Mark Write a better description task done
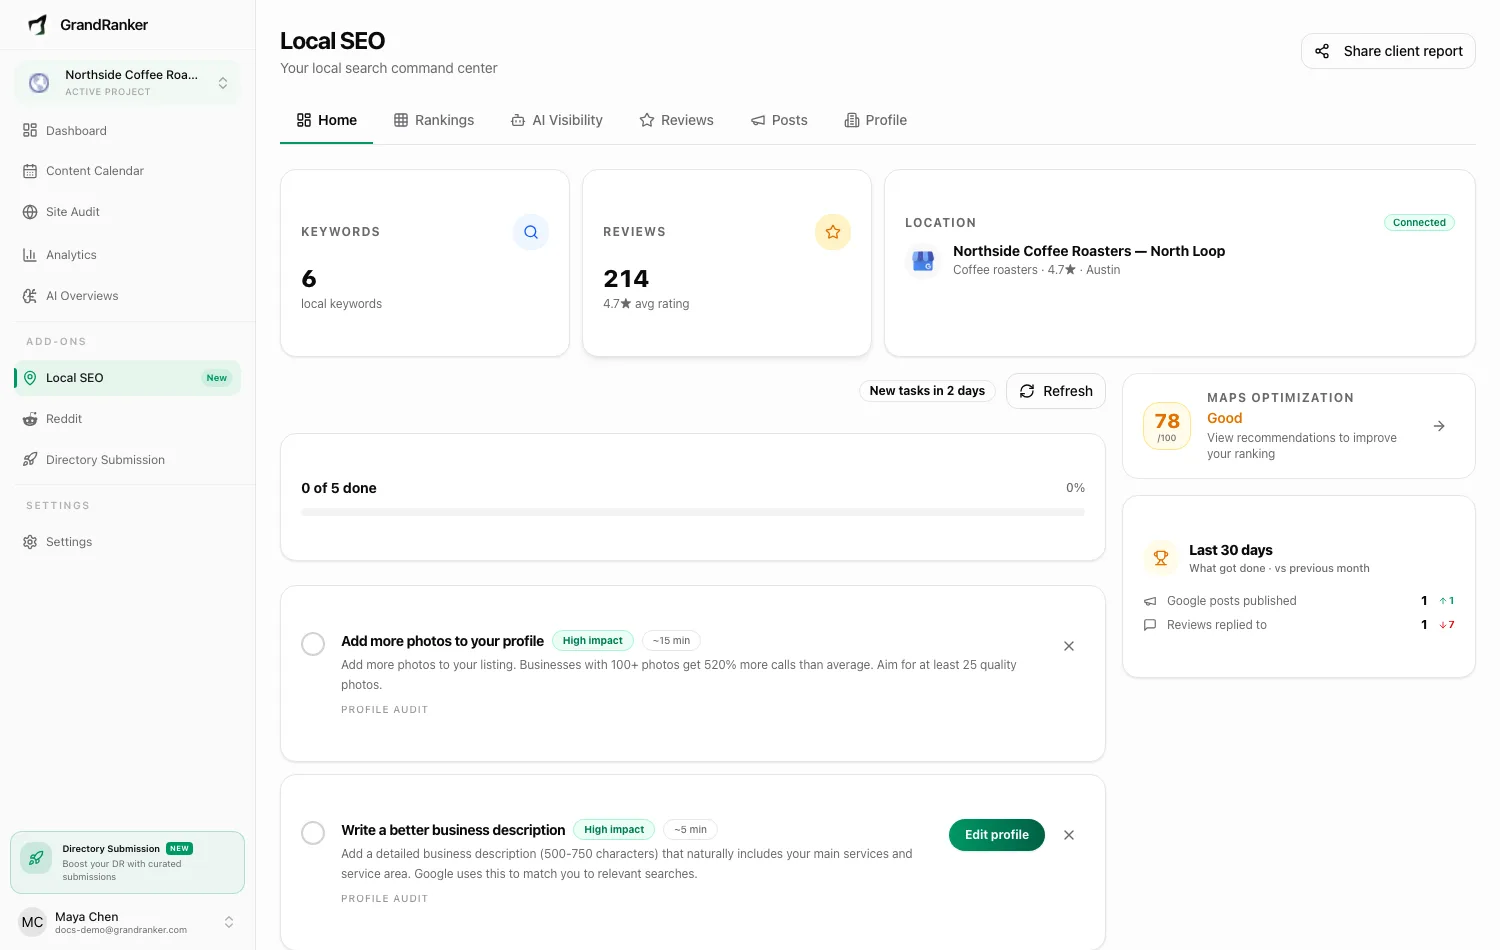 pos(313,833)
